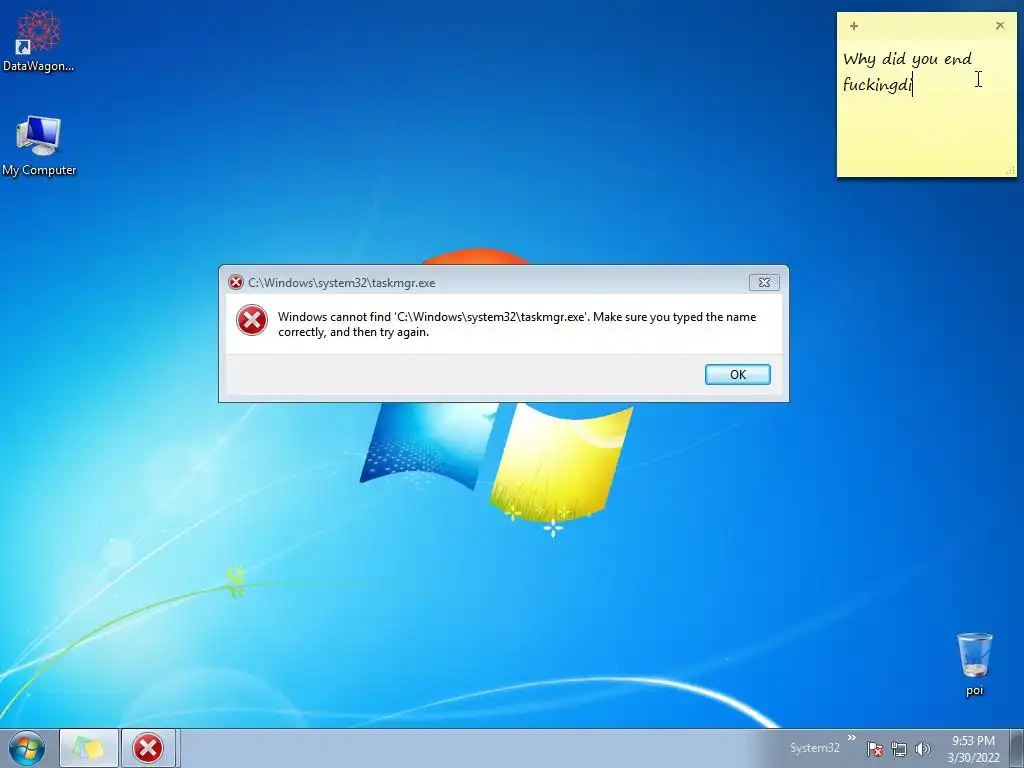
Task: Click the Show Desktop button
Action: (x=1018, y=748)
